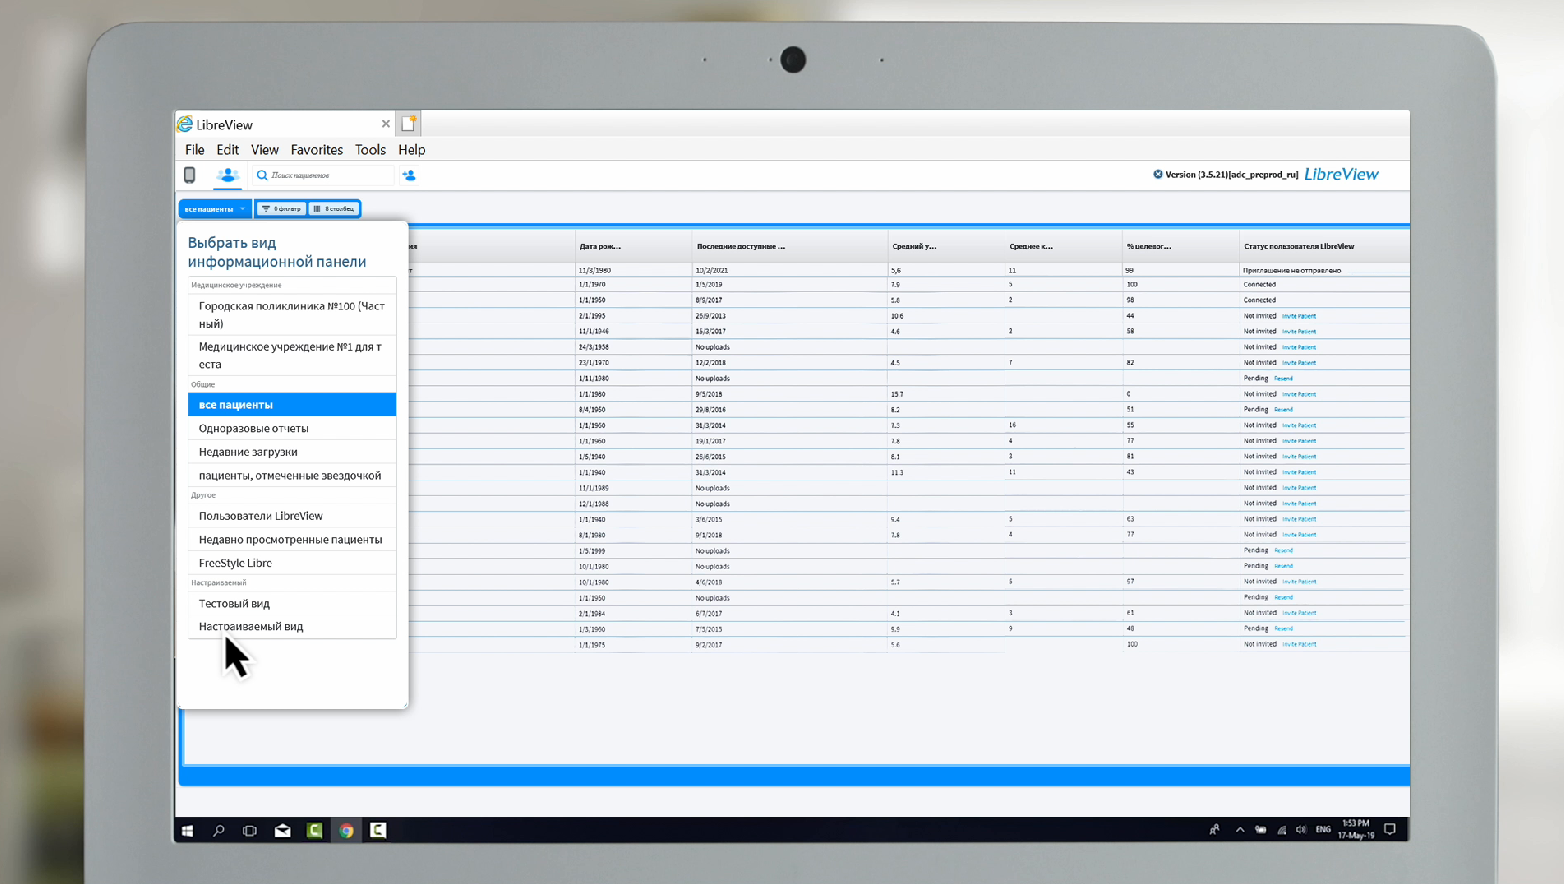The image size is (1564, 884).
Task: Launch Chrome from the taskbar
Action: point(346,830)
